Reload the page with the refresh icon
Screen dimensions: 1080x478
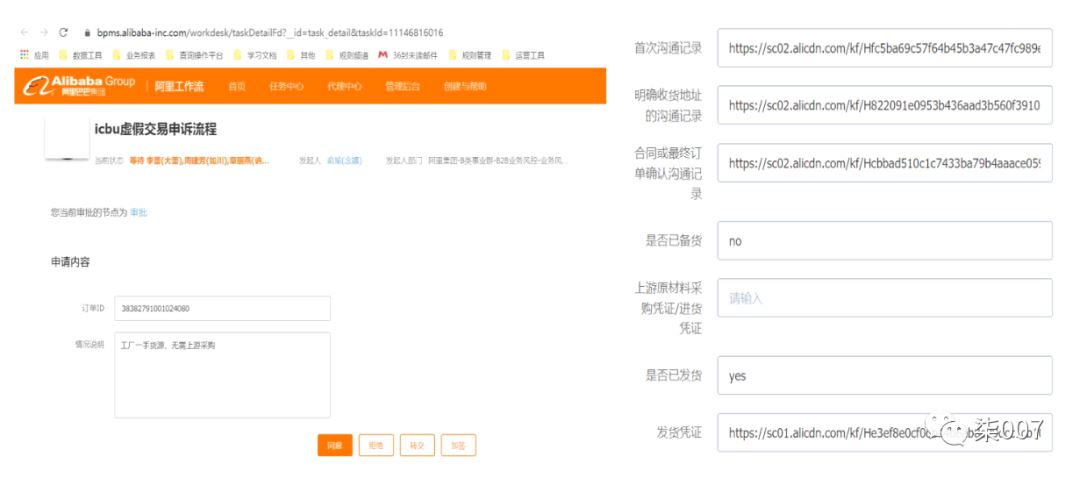(x=63, y=33)
